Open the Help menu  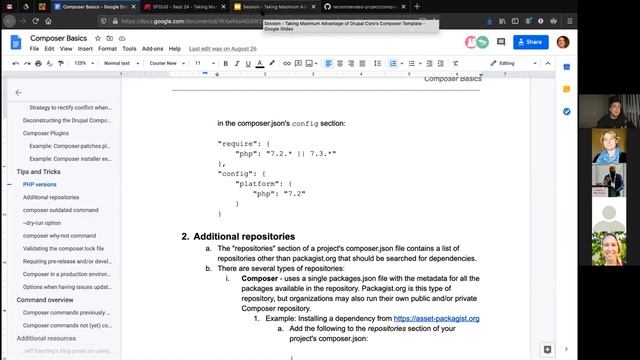click(175, 49)
